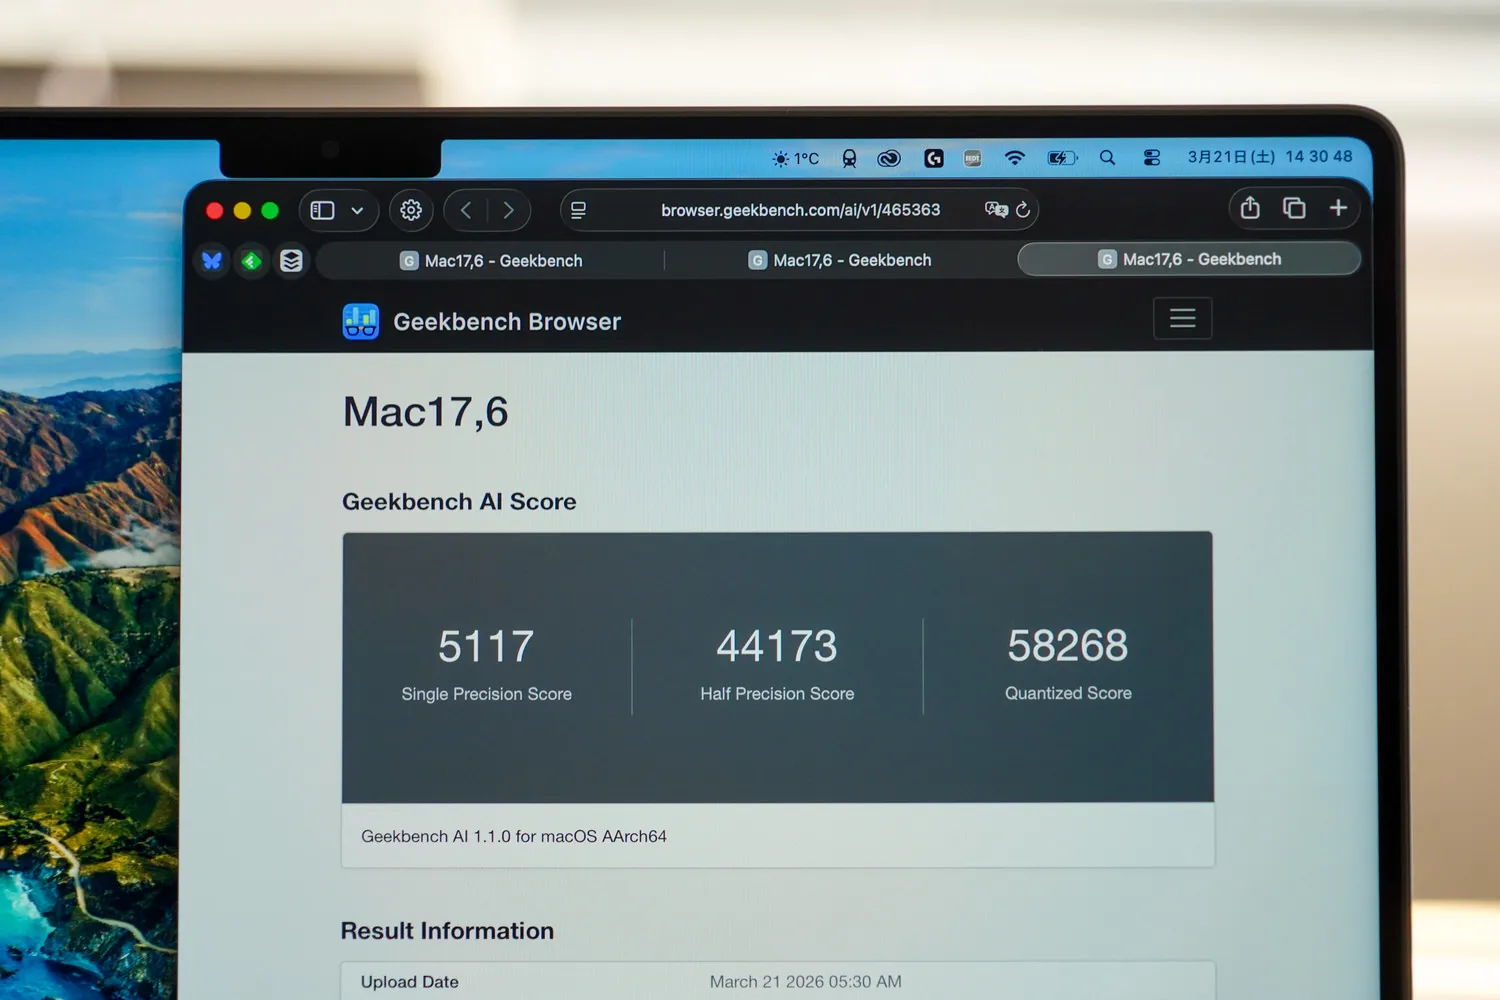Switch to the blue butterfly pinned tab
Image resolution: width=1500 pixels, height=1000 pixels.
[212, 261]
